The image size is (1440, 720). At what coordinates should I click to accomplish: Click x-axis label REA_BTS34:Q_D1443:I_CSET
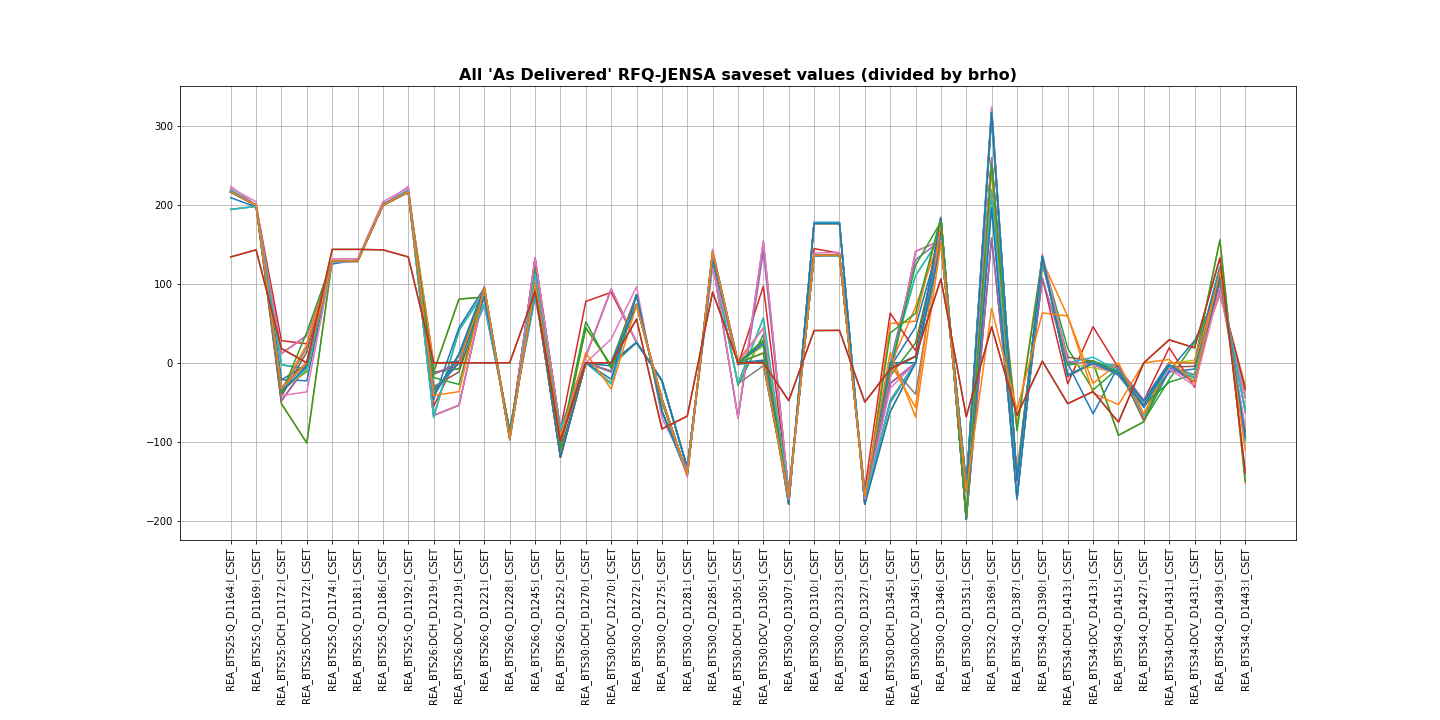coord(1245,620)
